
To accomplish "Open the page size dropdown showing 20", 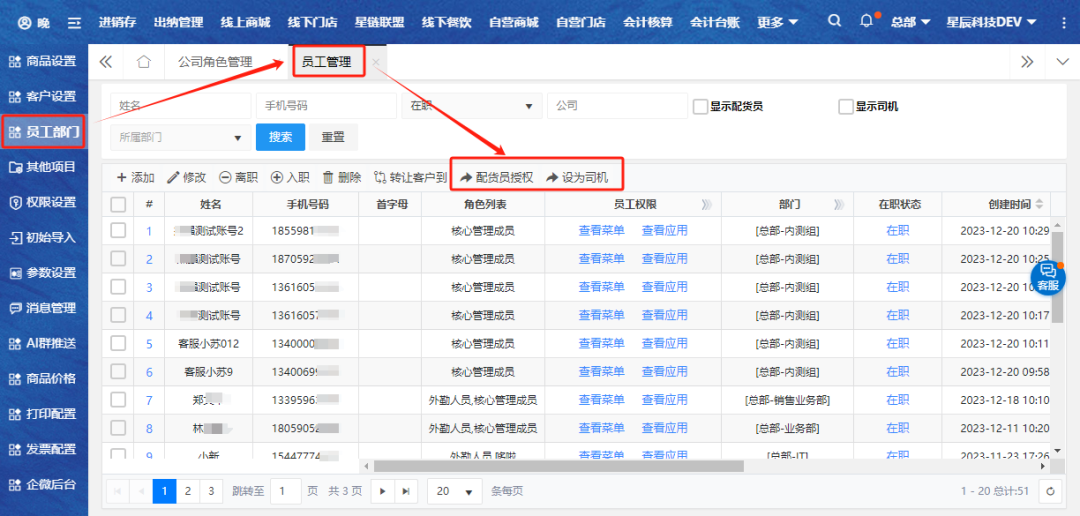I will tap(454, 491).
